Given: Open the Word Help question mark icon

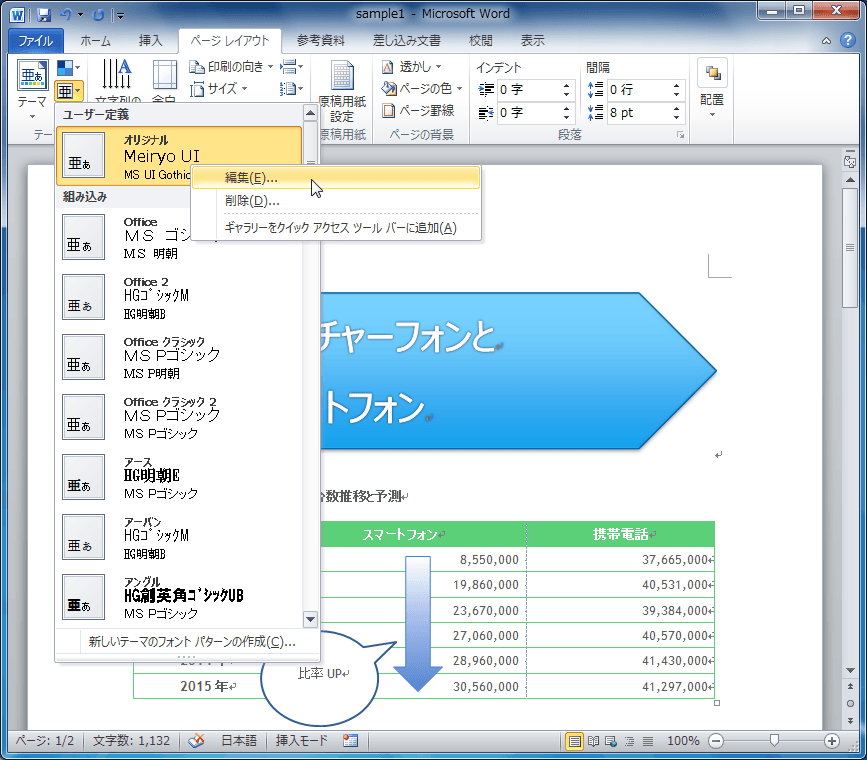Looking at the screenshot, I should click(848, 40).
